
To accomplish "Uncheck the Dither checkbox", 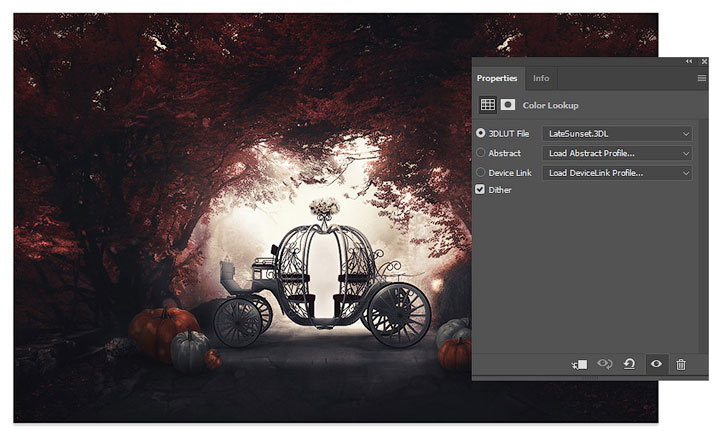I will [480, 190].
